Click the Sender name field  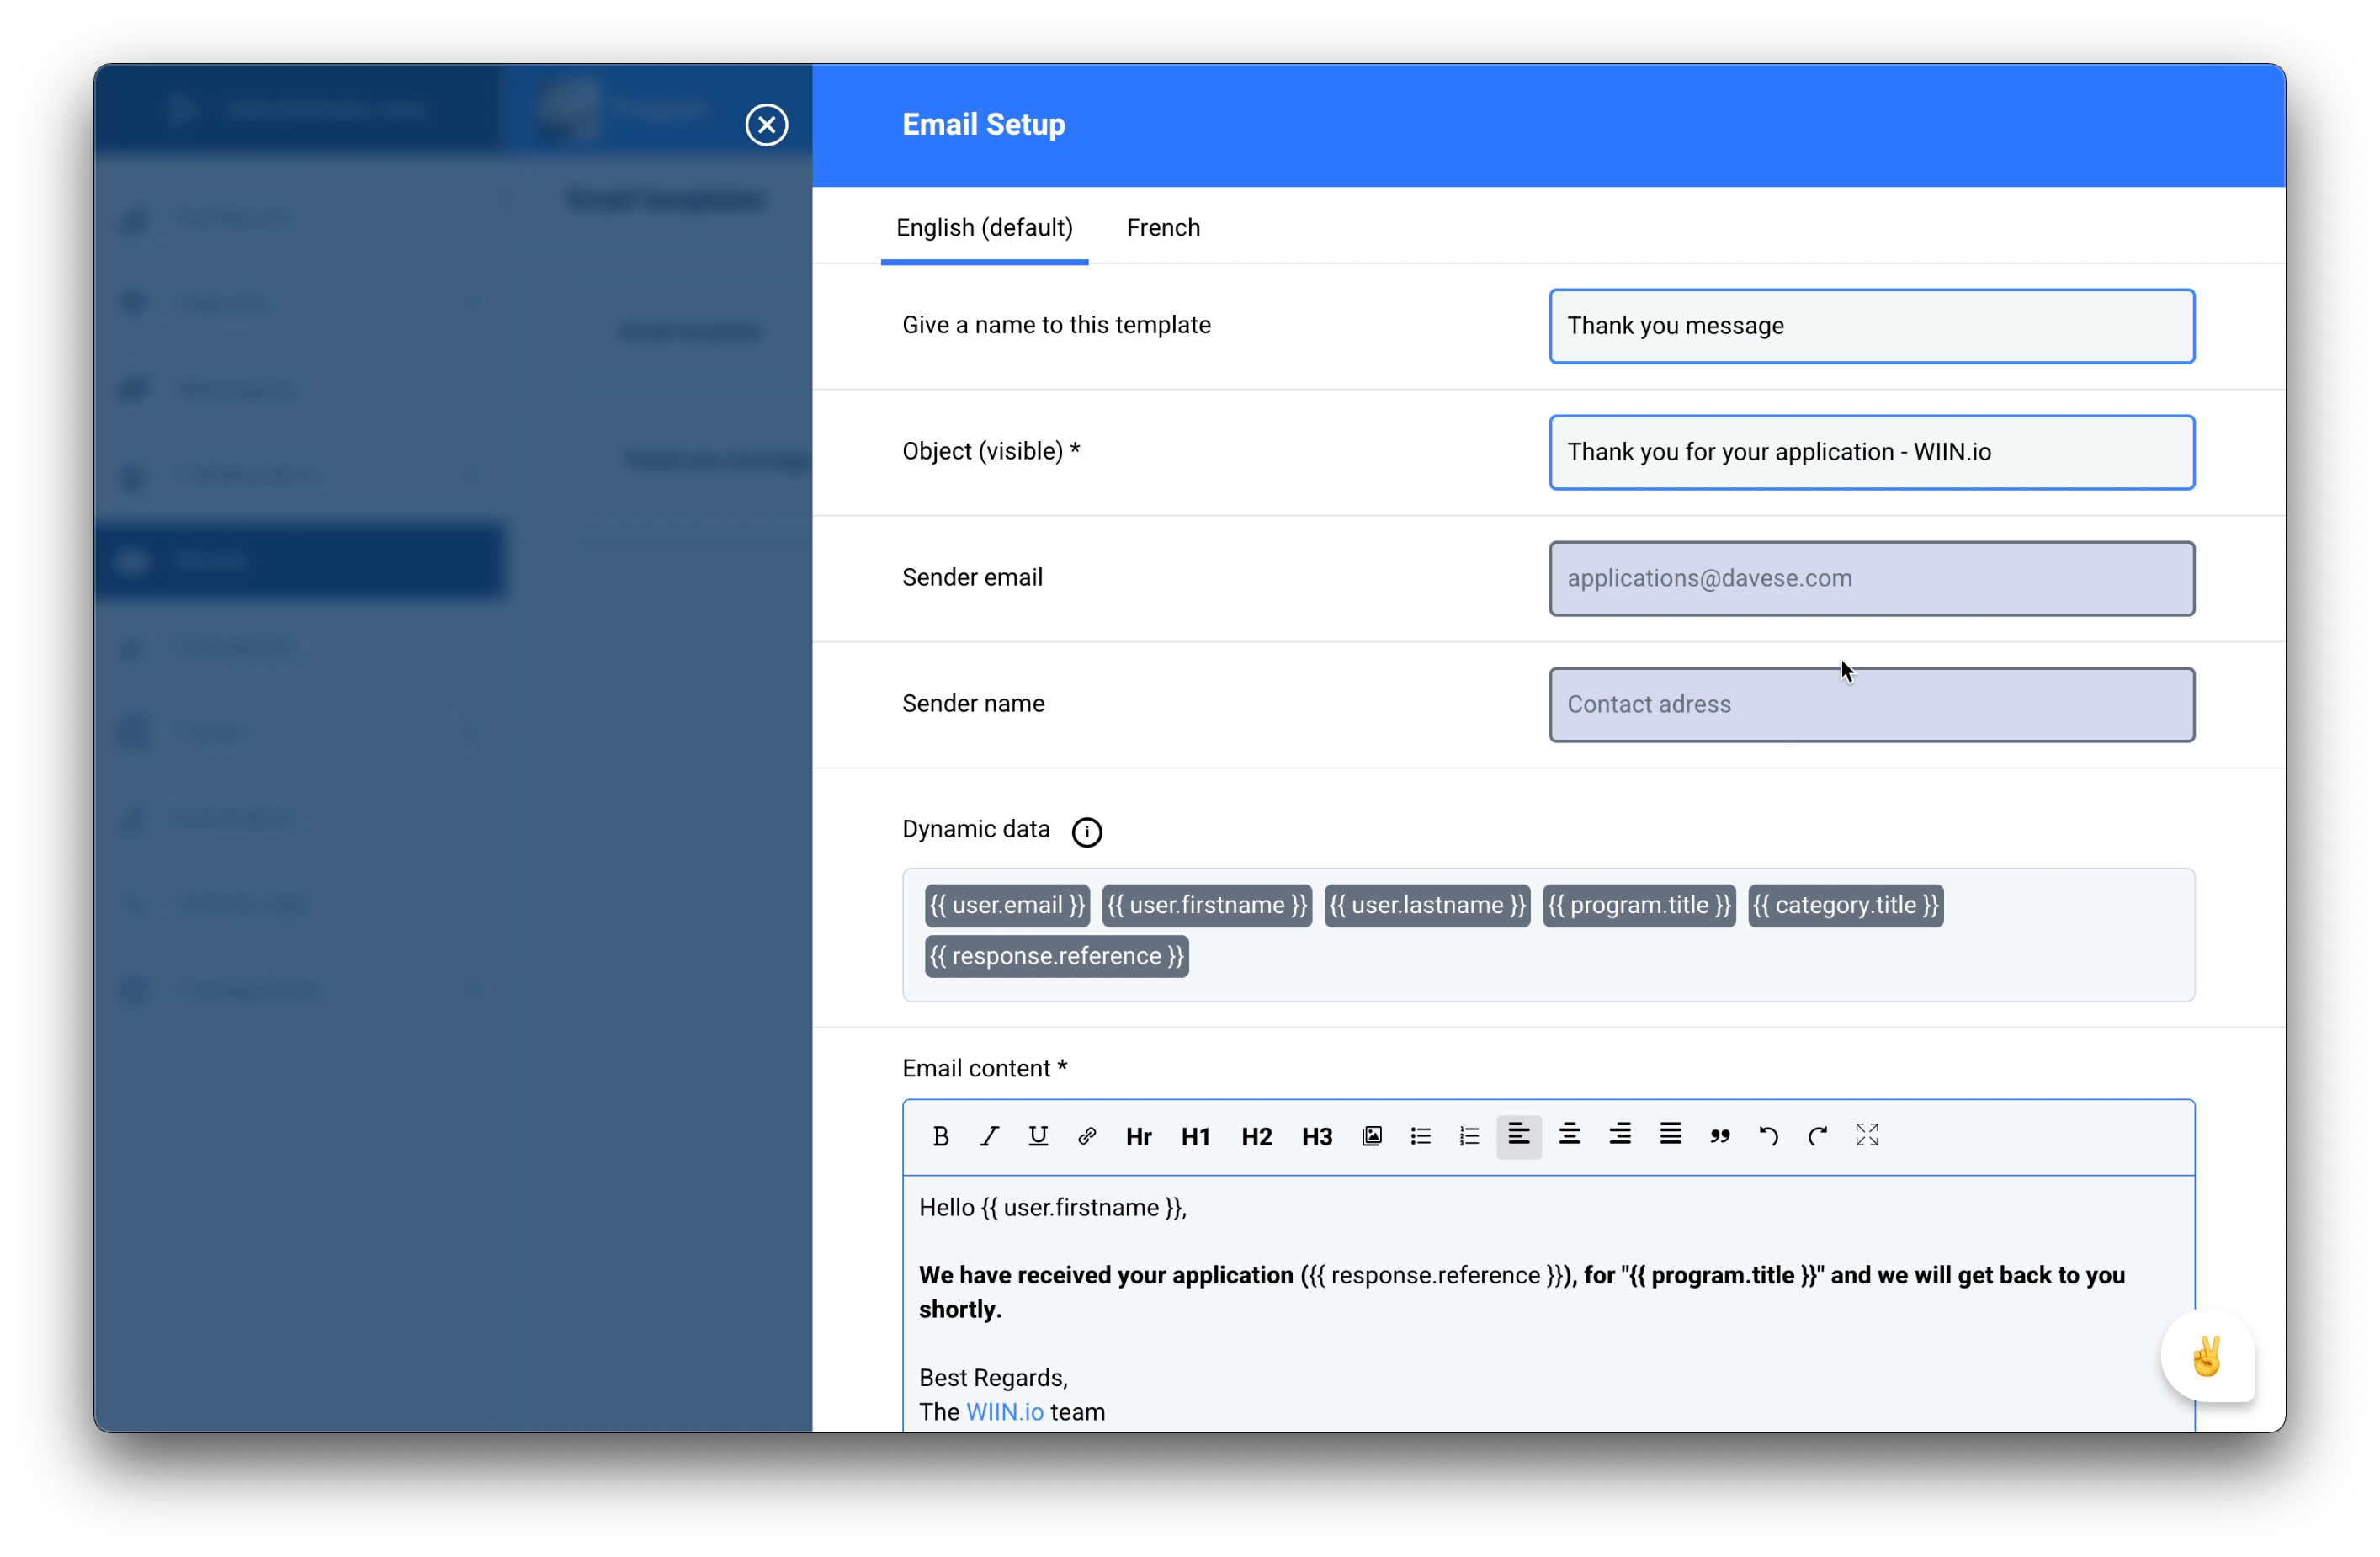(x=1871, y=704)
